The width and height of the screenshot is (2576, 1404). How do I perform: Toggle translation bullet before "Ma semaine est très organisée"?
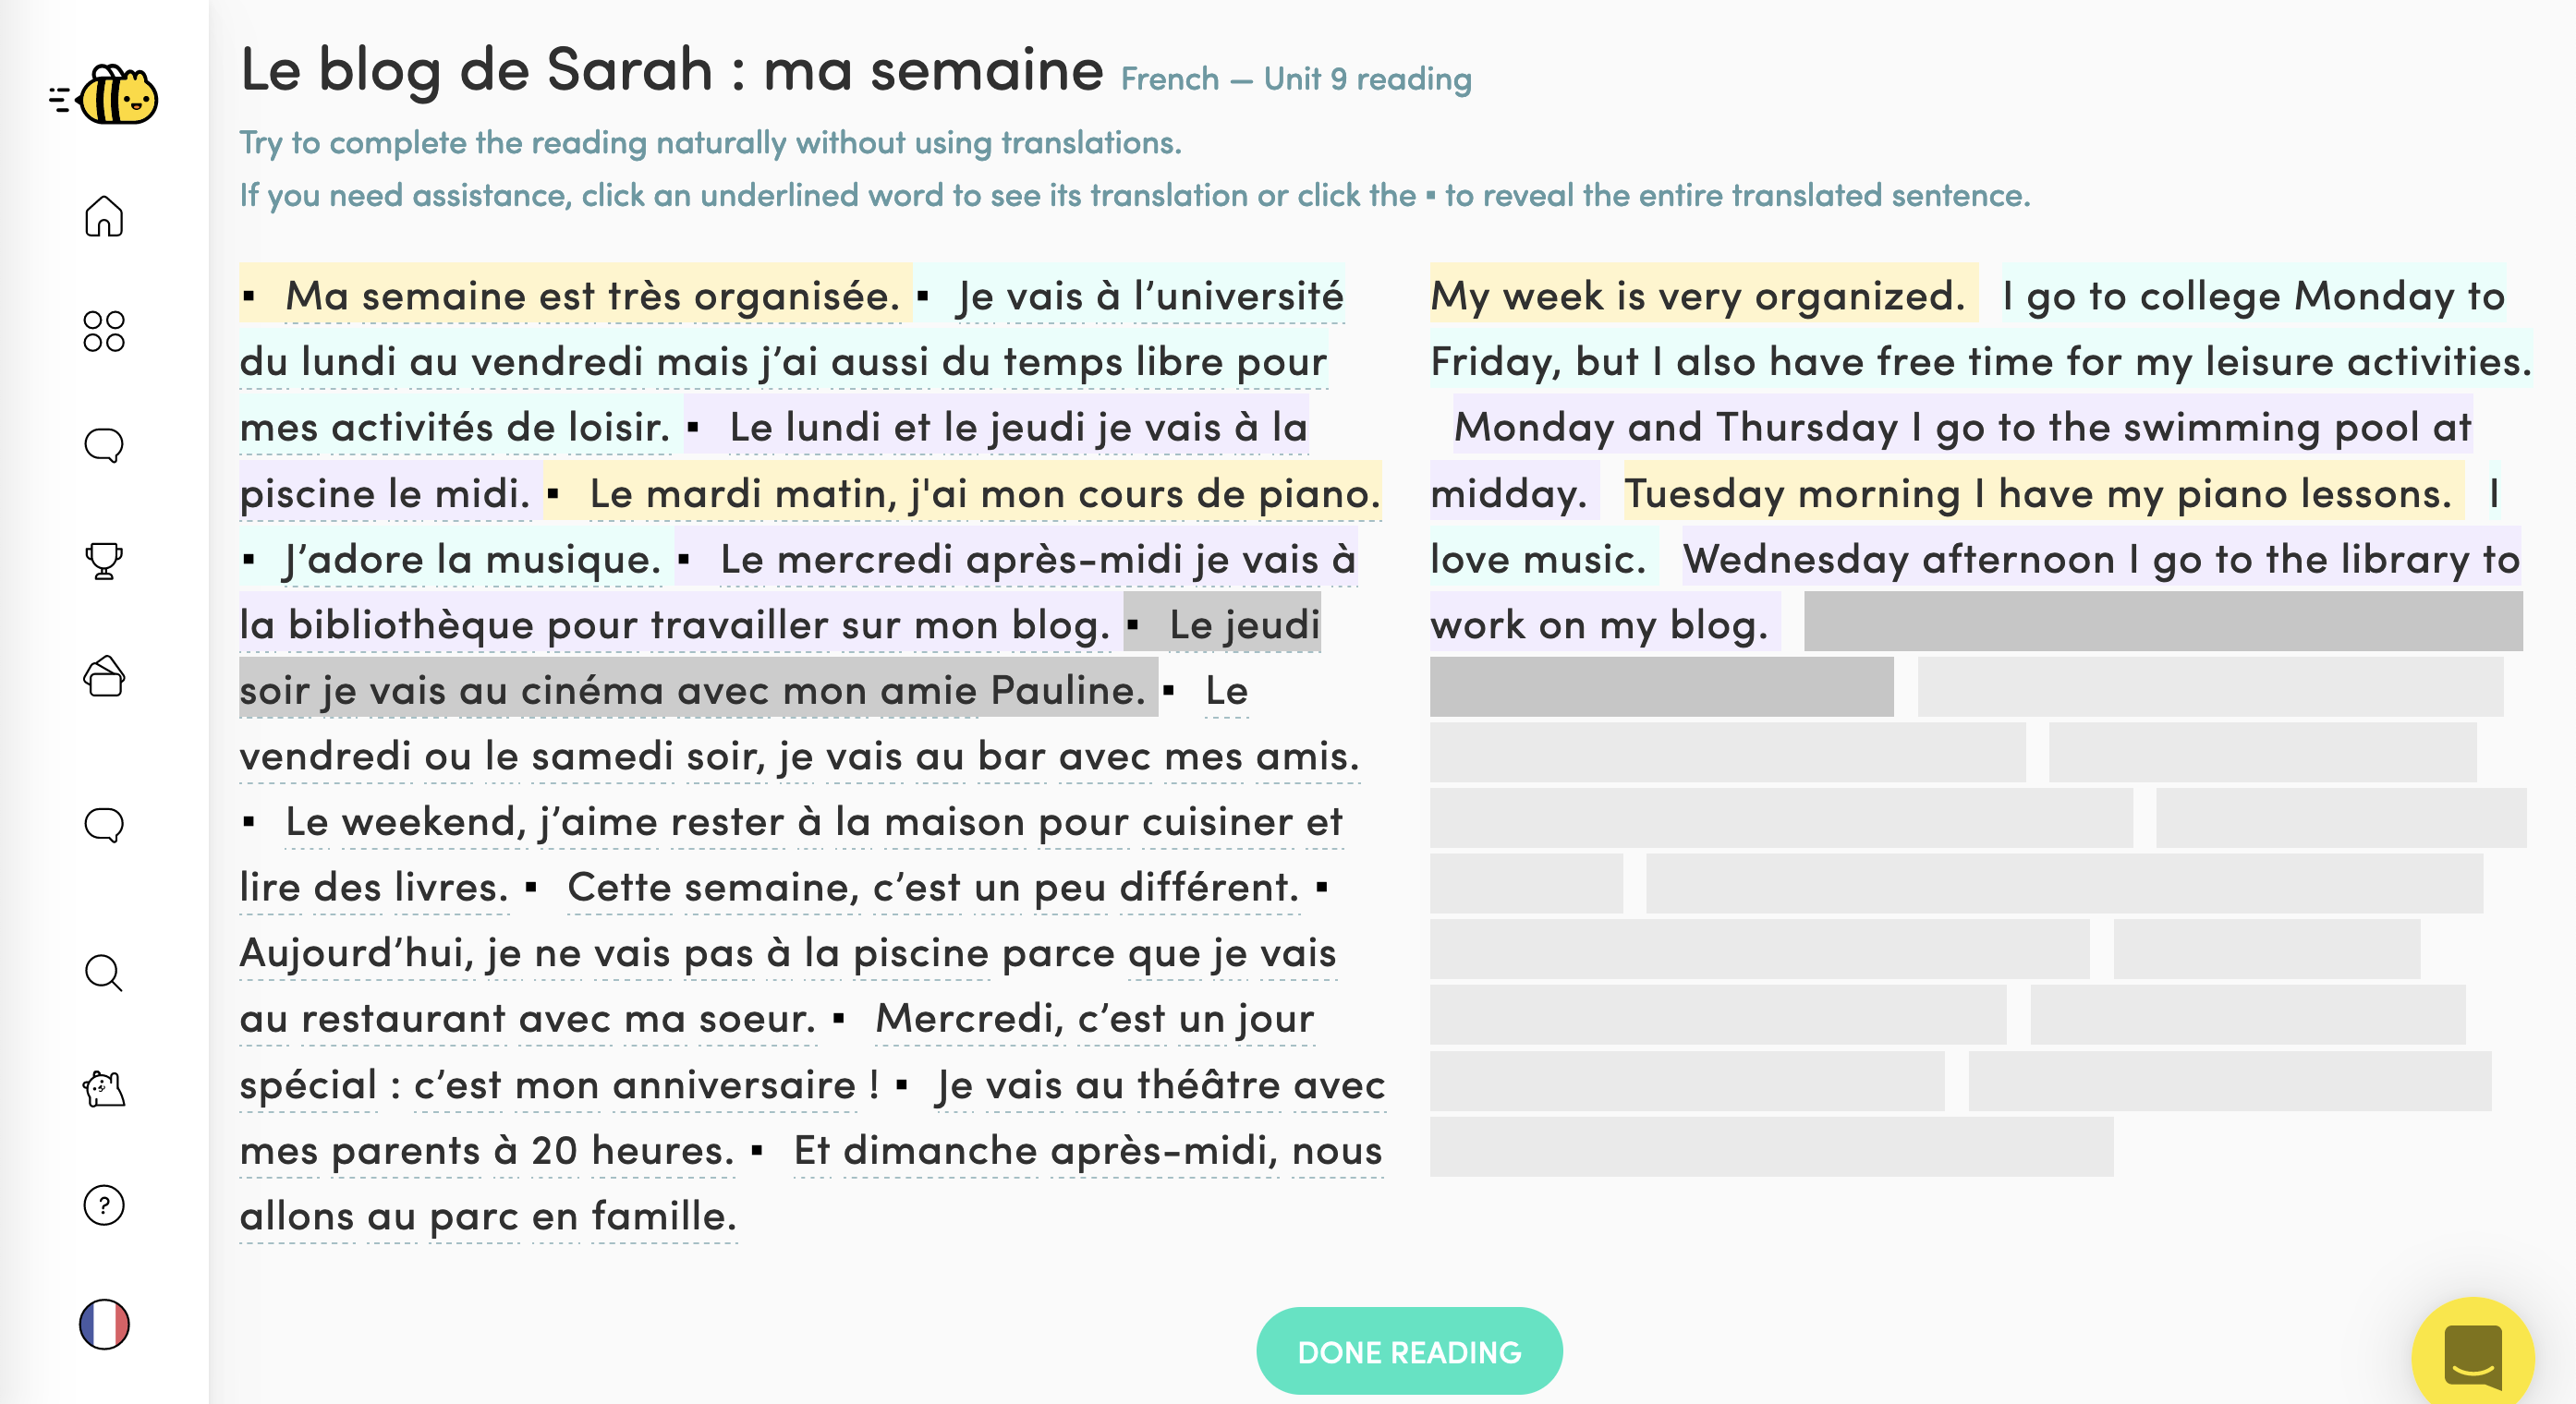[x=250, y=297]
